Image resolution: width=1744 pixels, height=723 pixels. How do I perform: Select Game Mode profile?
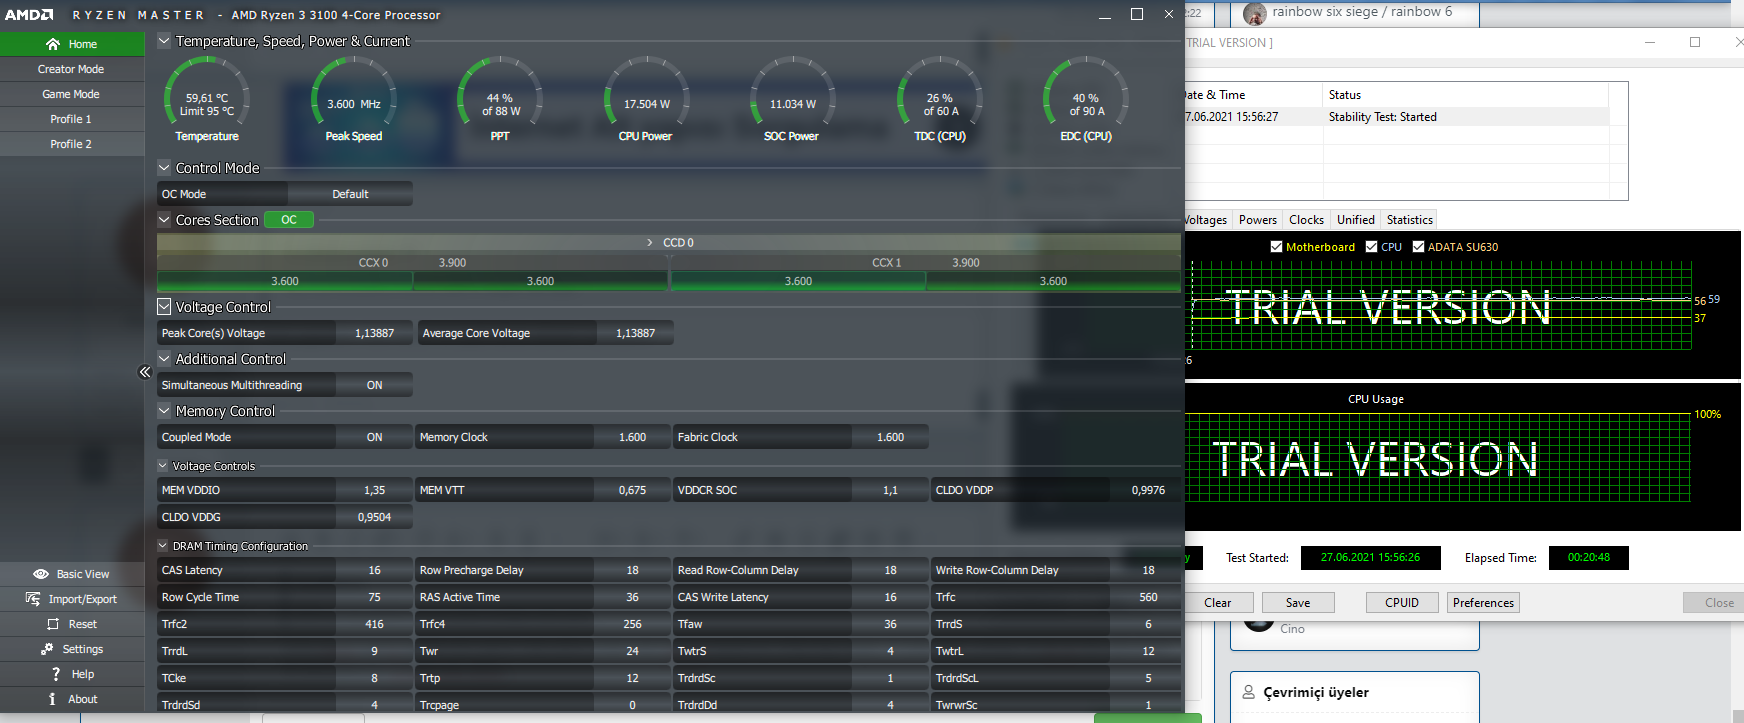point(72,94)
